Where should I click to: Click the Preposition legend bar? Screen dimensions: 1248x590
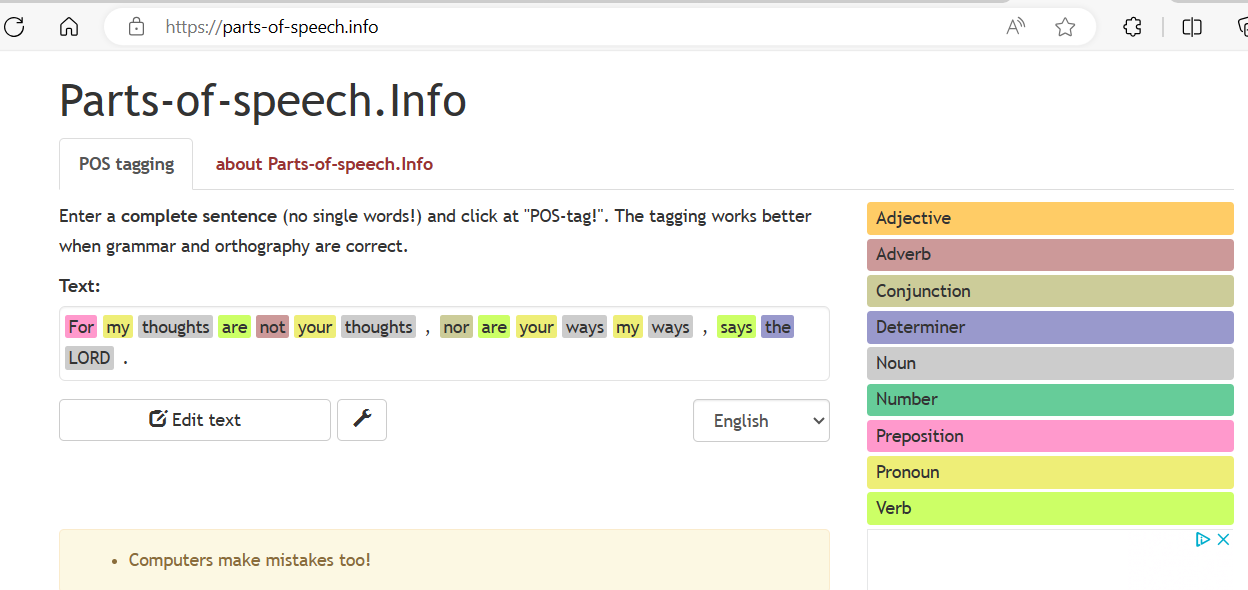tap(1050, 436)
